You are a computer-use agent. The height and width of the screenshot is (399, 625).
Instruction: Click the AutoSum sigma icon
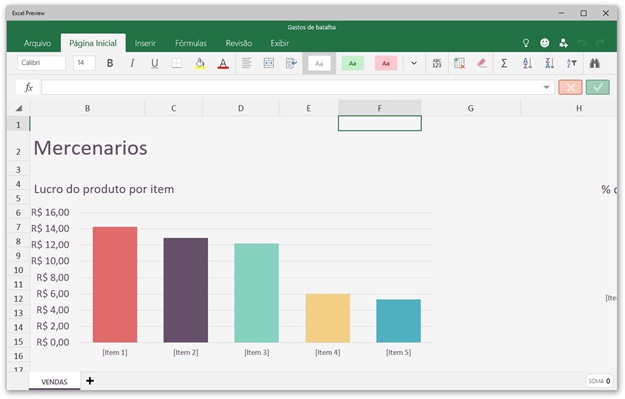click(504, 63)
